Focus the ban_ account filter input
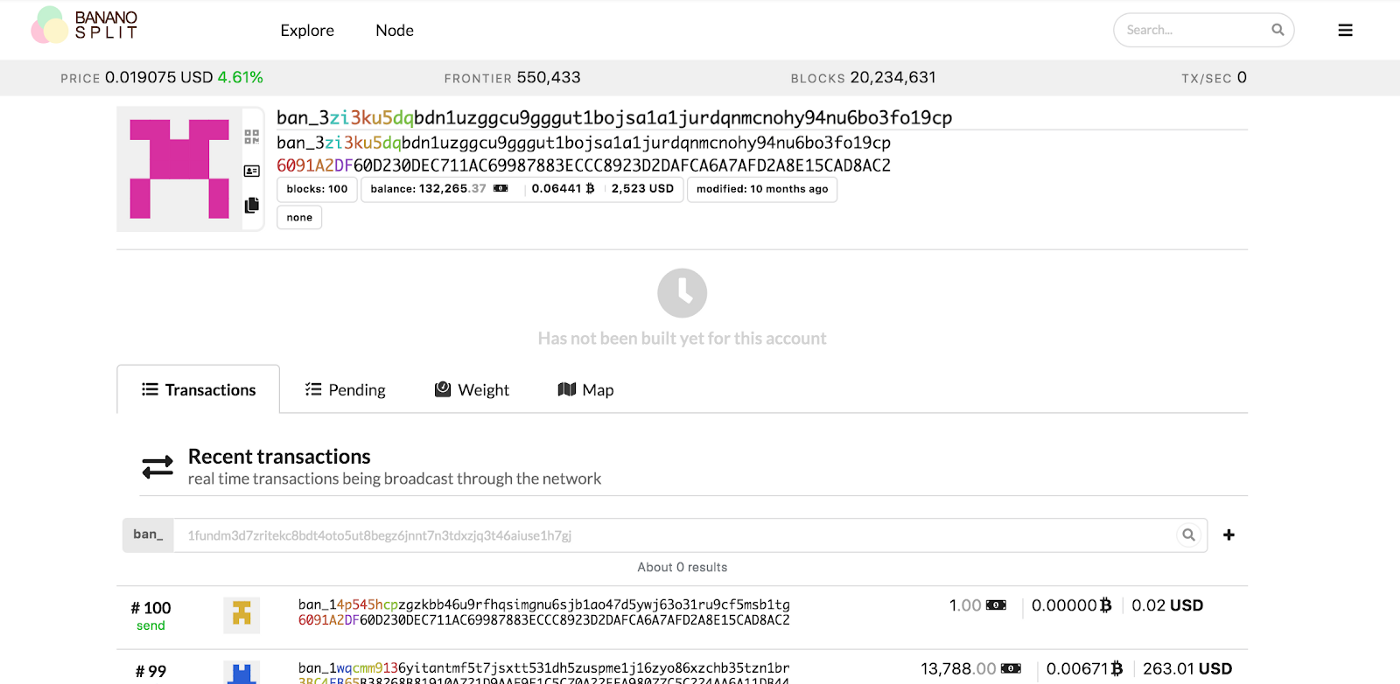 coord(674,535)
